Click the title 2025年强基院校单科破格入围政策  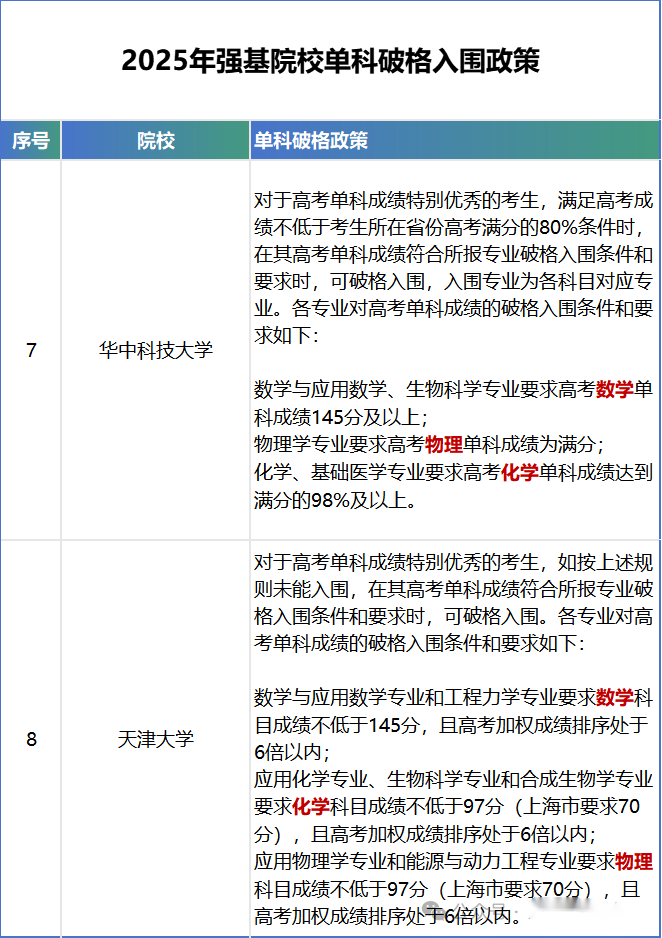click(330, 60)
